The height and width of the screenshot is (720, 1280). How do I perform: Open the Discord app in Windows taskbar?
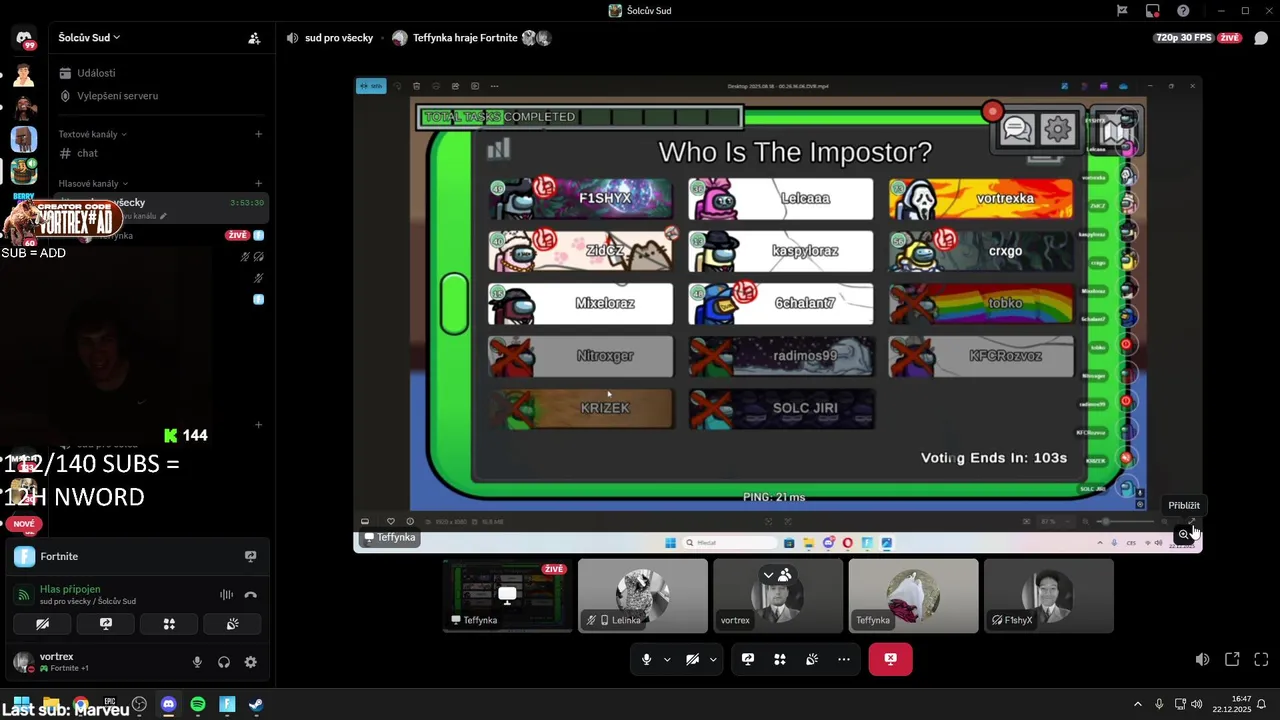tap(168, 705)
